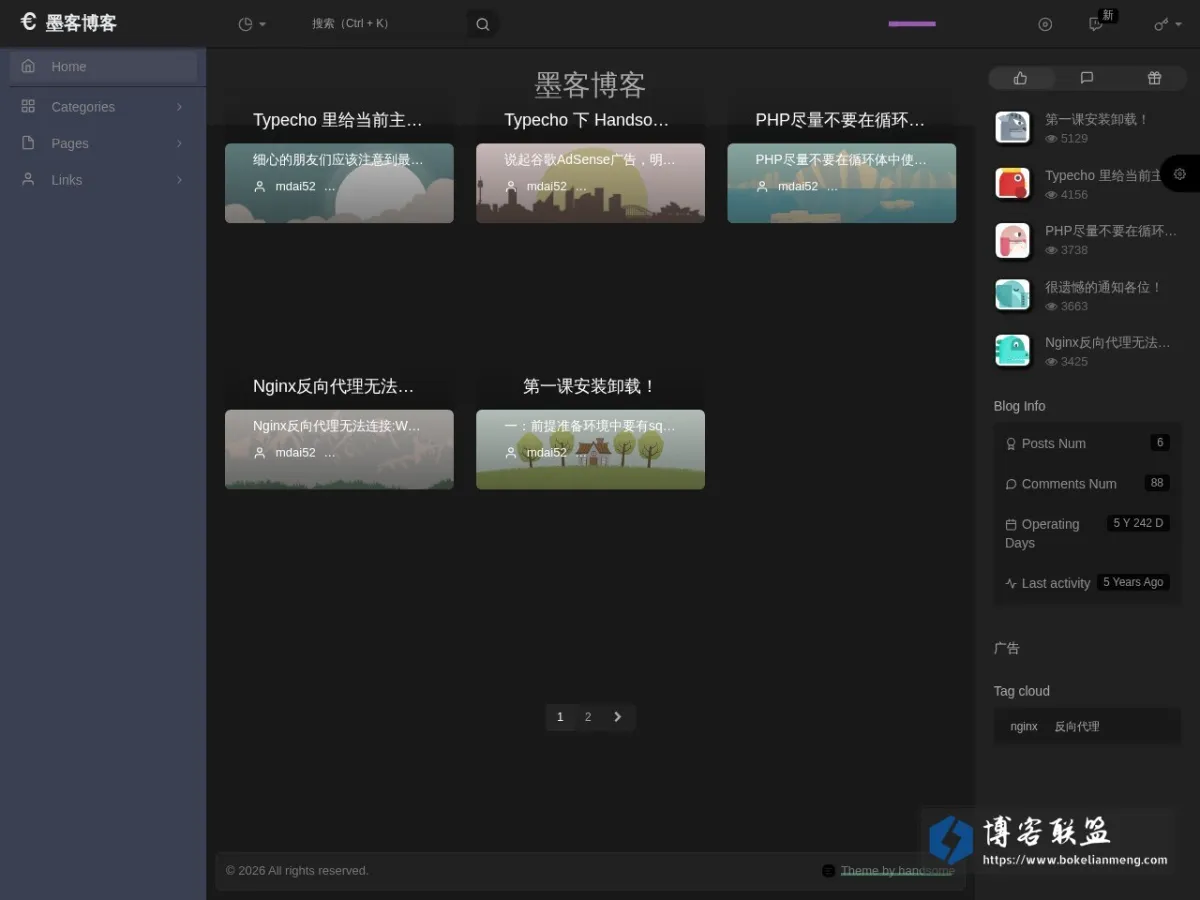This screenshot has width=1200, height=900.
Task: Click the search input field
Action: coord(385,24)
